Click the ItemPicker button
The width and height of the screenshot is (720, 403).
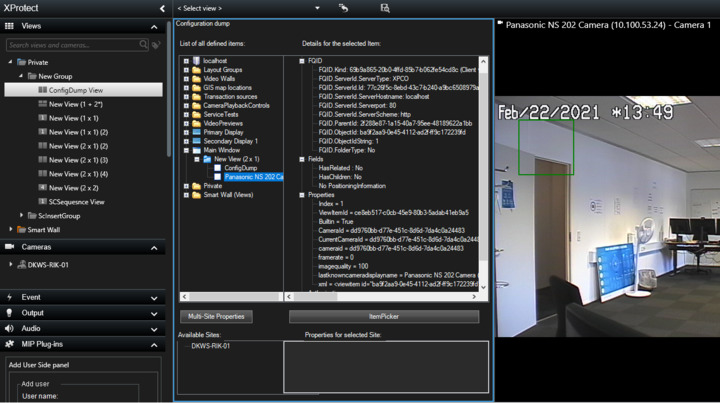383,317
